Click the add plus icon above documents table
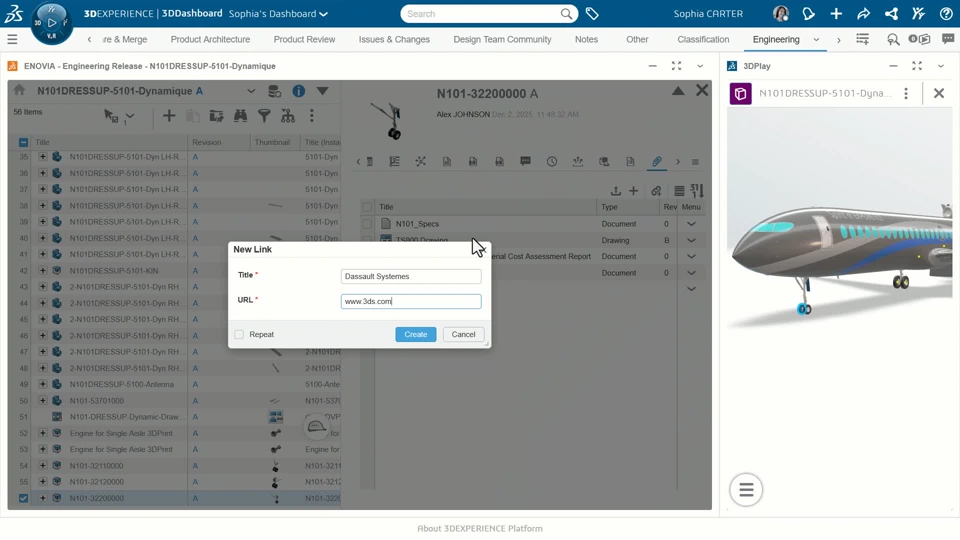 pos(634,191)
